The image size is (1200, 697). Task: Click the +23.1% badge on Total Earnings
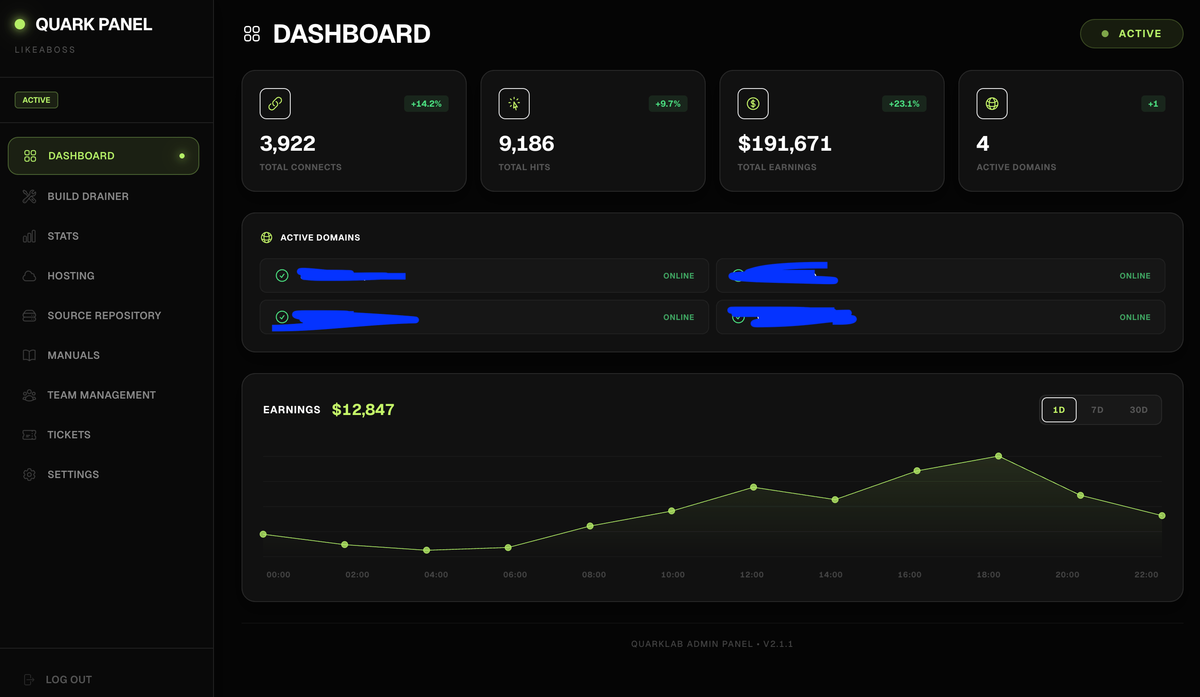pyautogui.click(x=903, y=103)
